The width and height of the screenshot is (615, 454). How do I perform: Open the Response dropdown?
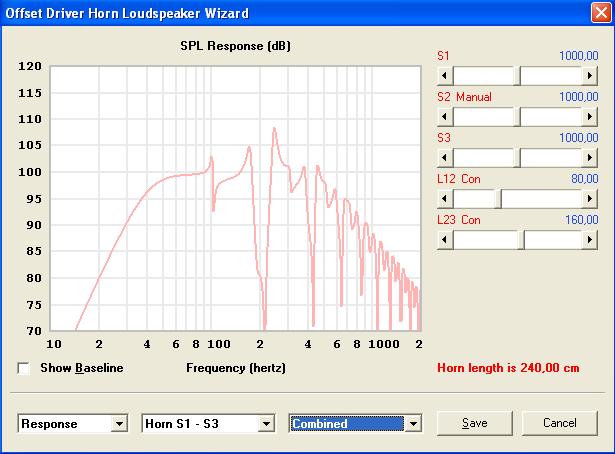click(x=119, y=424)
